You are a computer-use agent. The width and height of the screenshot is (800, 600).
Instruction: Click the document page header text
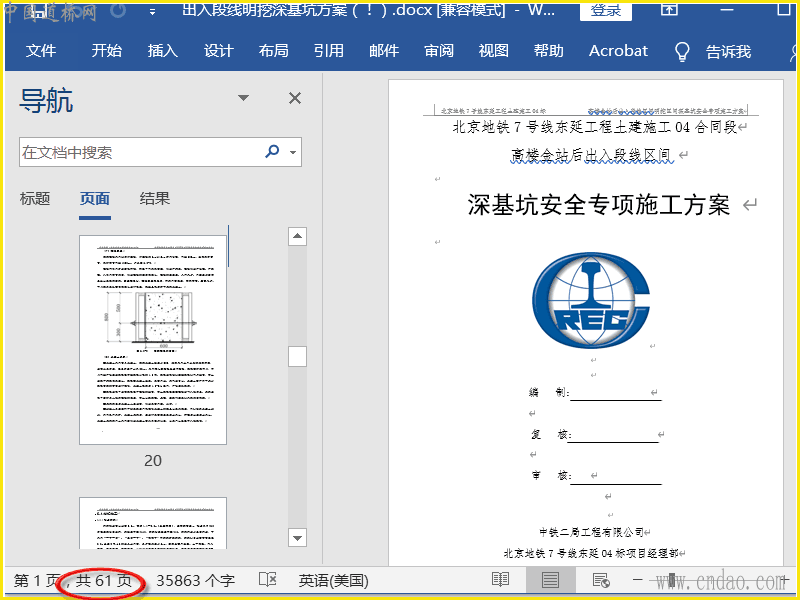591,110
